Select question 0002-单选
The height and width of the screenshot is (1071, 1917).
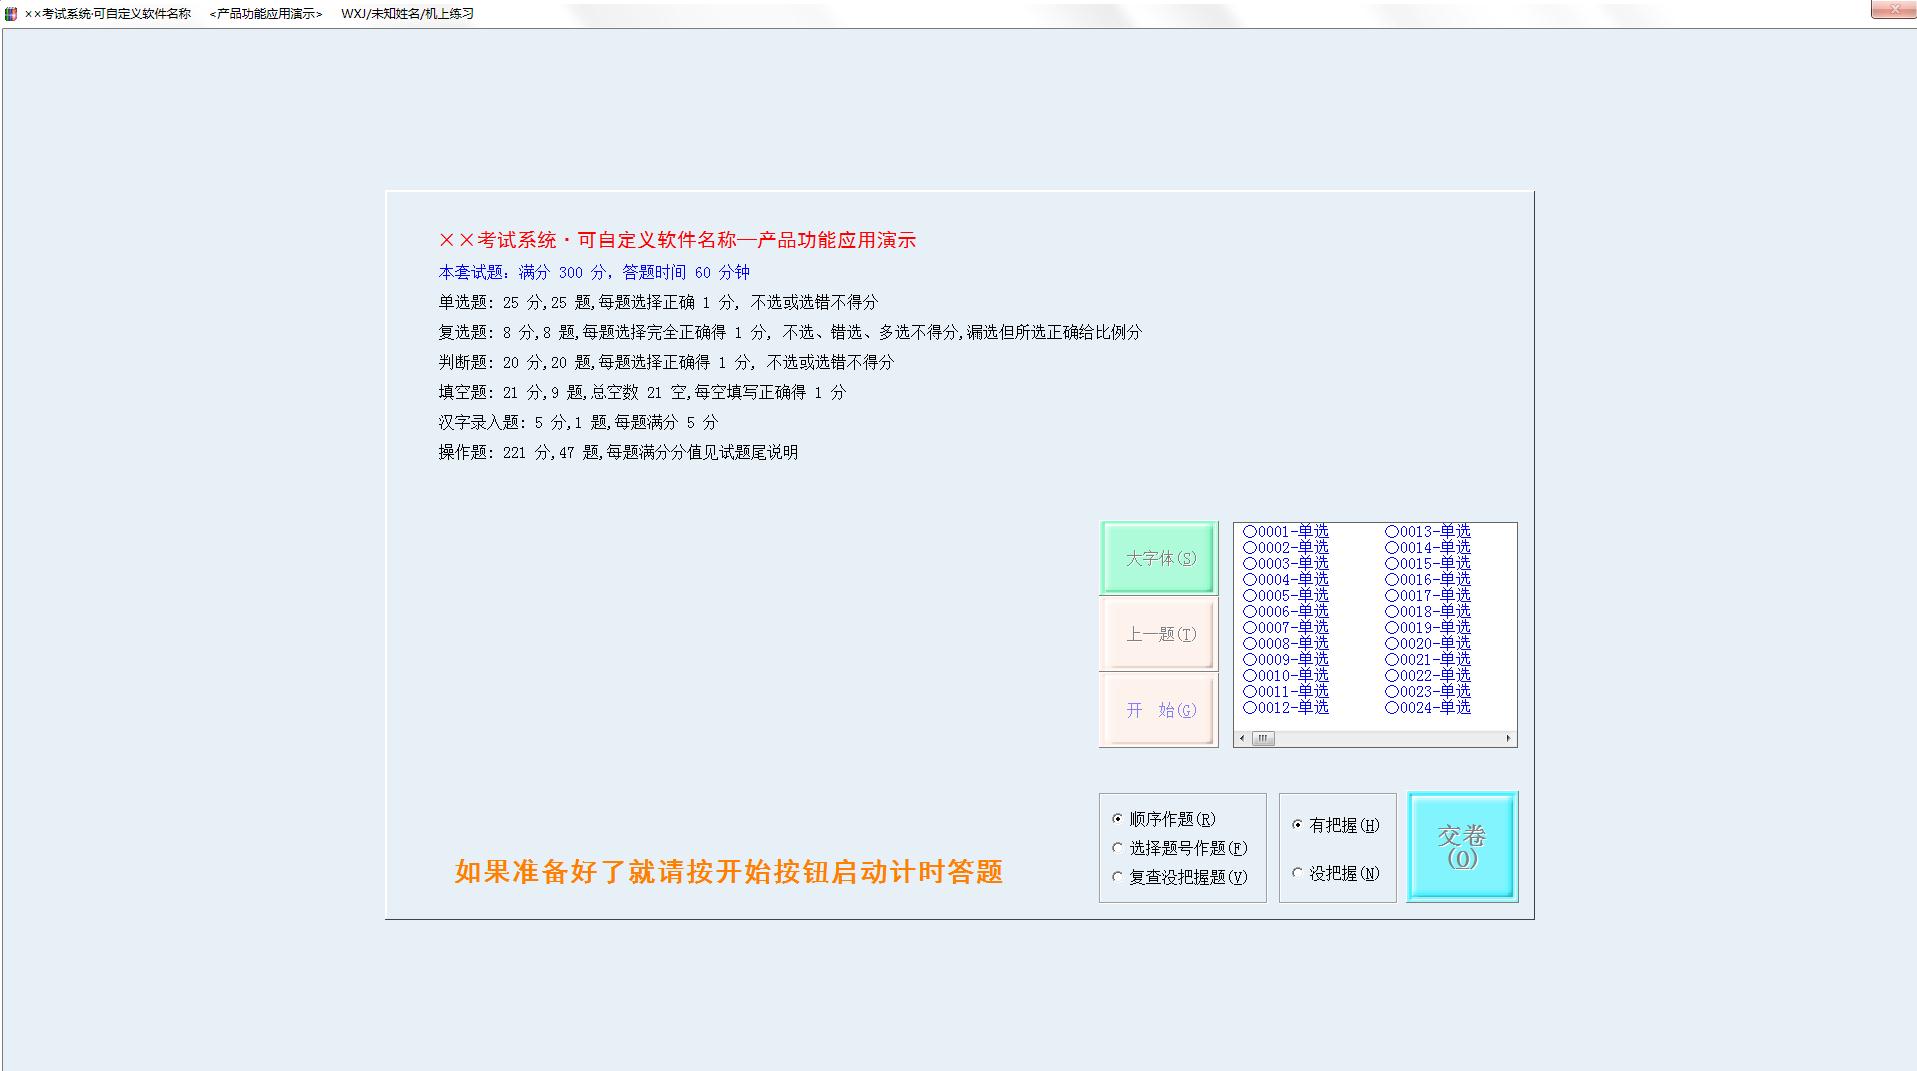pyautogui.click(x=1286, y=547)
